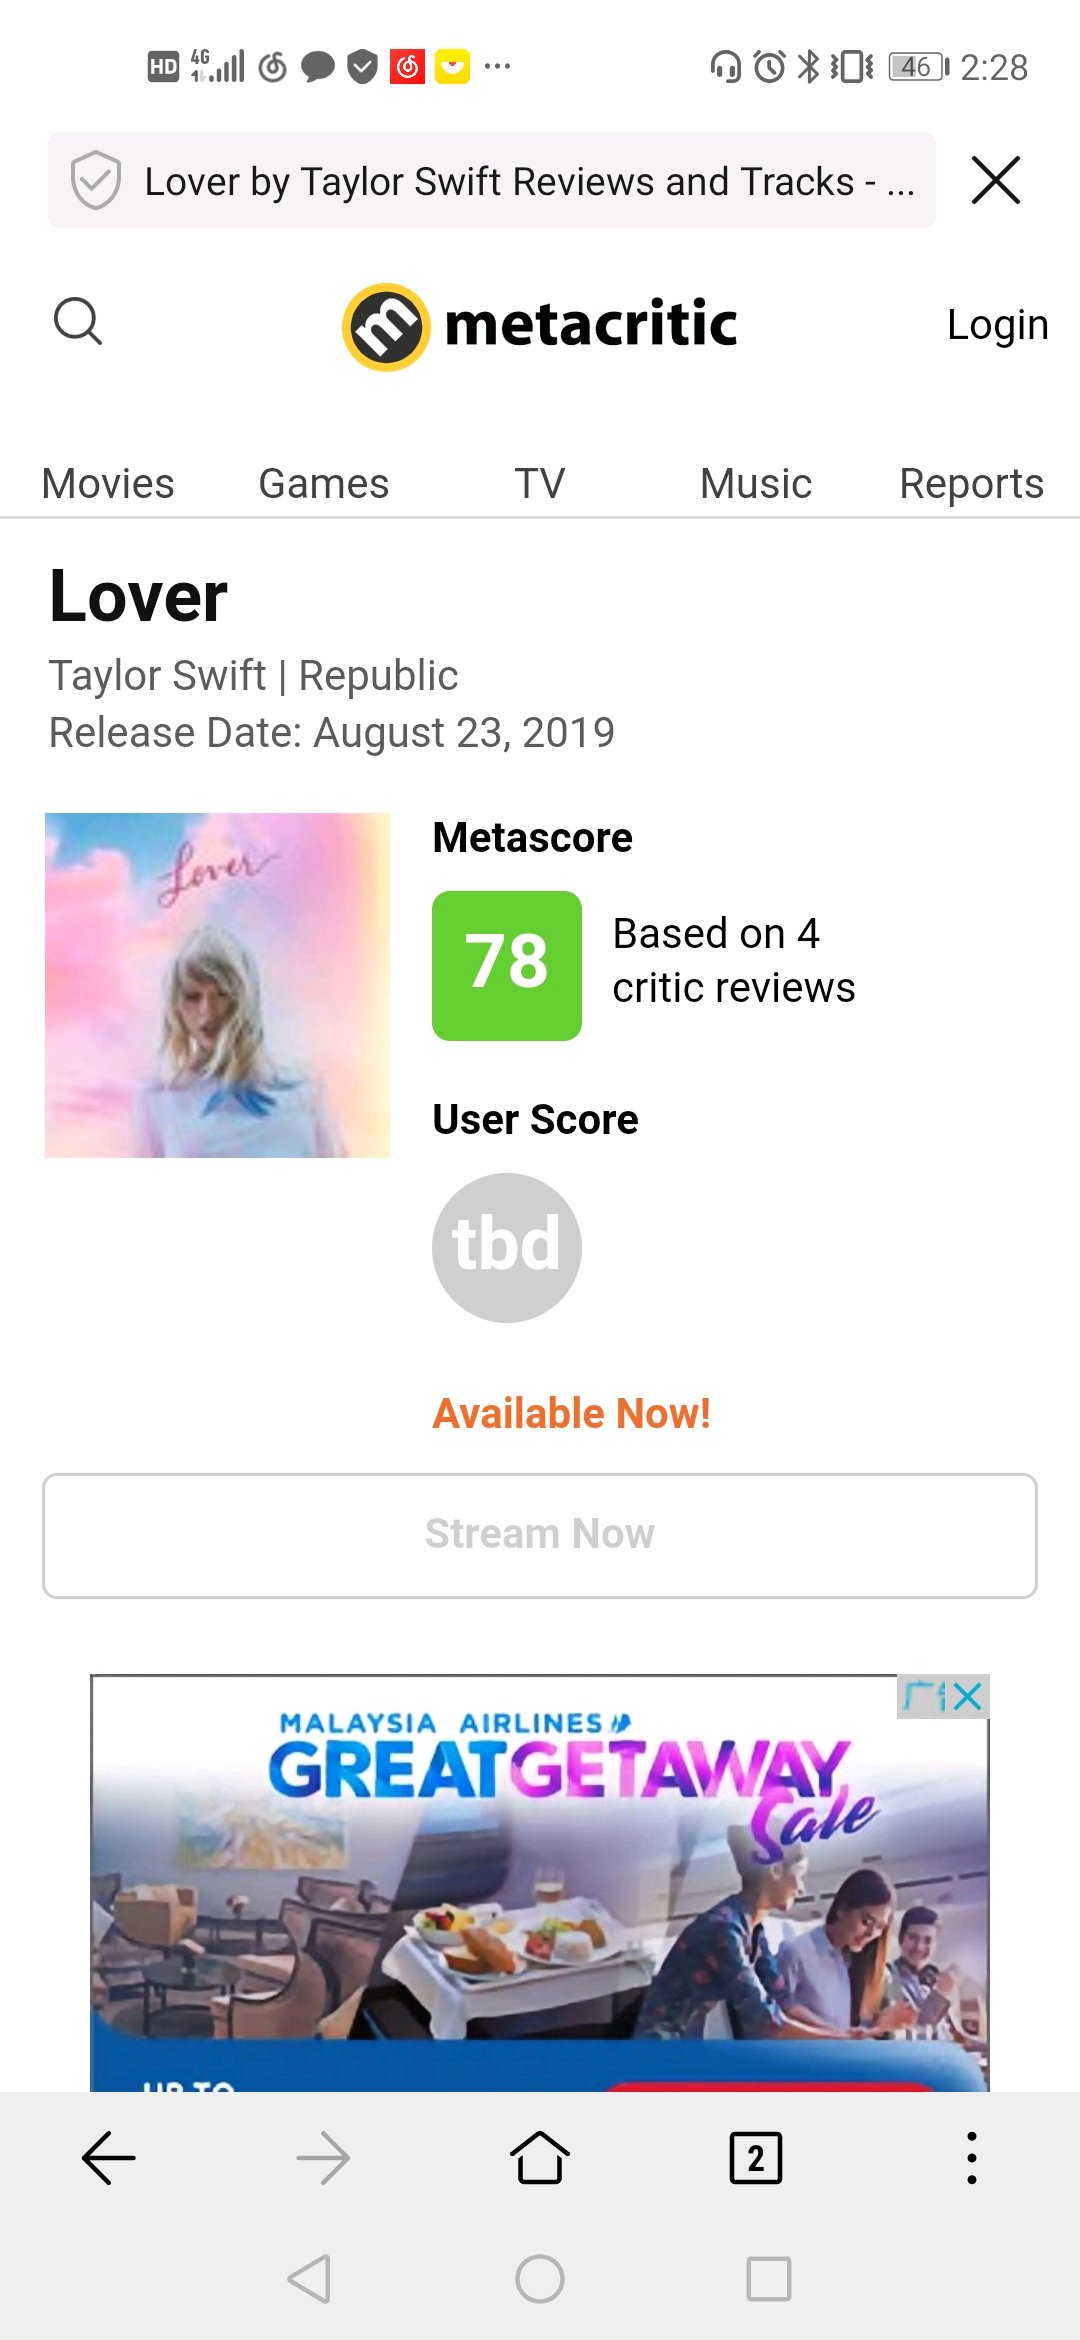Tap the green 78 Metascore box
This screenshot has width=1080, height=2340.
(507, 965)
